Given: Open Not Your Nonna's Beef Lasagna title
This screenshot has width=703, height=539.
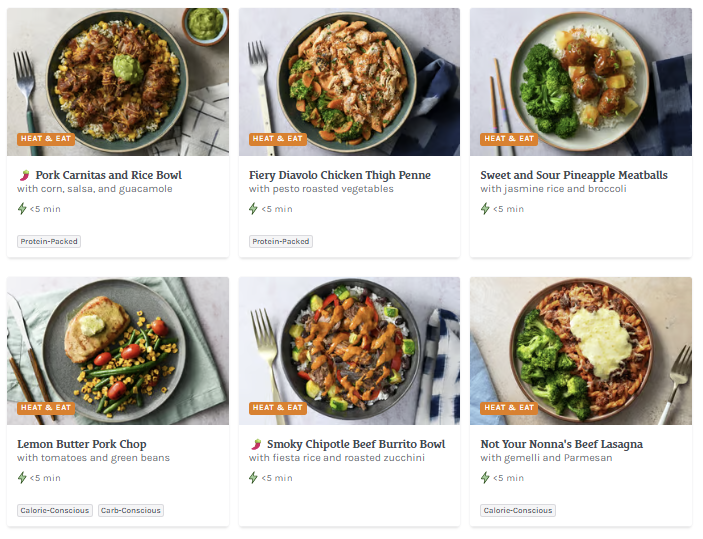Looking at the screenshot, I should point(561,444).
